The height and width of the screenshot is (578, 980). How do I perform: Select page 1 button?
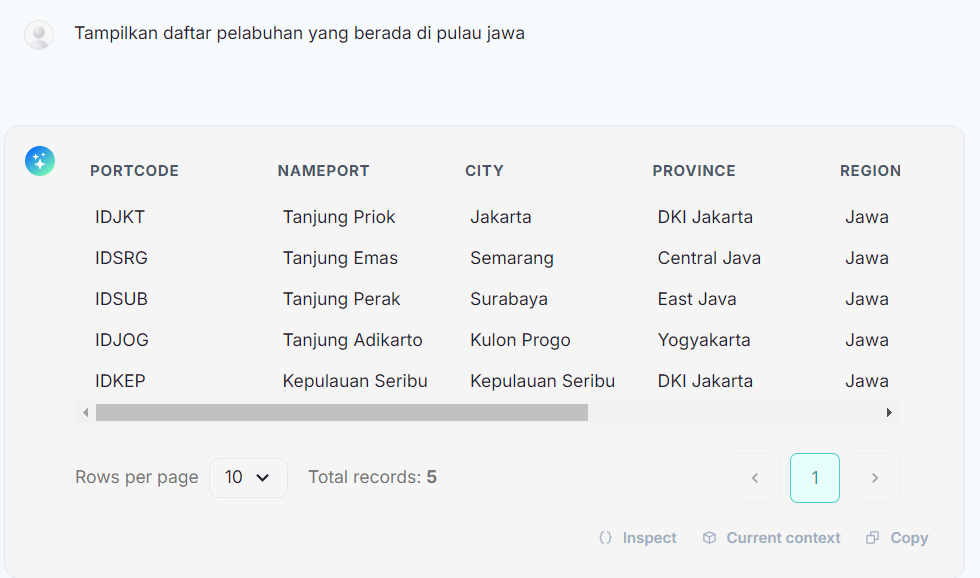[815, 478]
